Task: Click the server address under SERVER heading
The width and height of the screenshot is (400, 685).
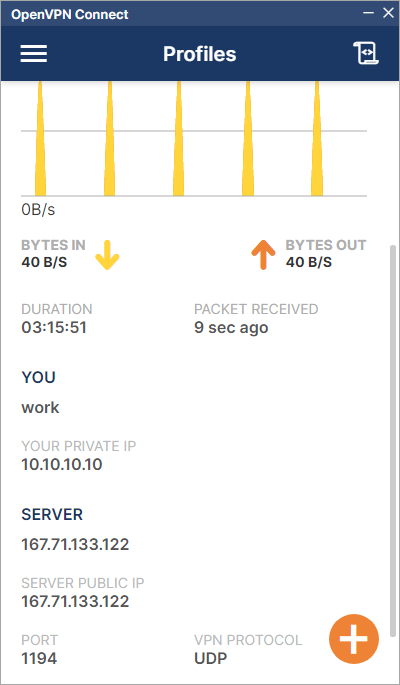Action: point(75,544)
